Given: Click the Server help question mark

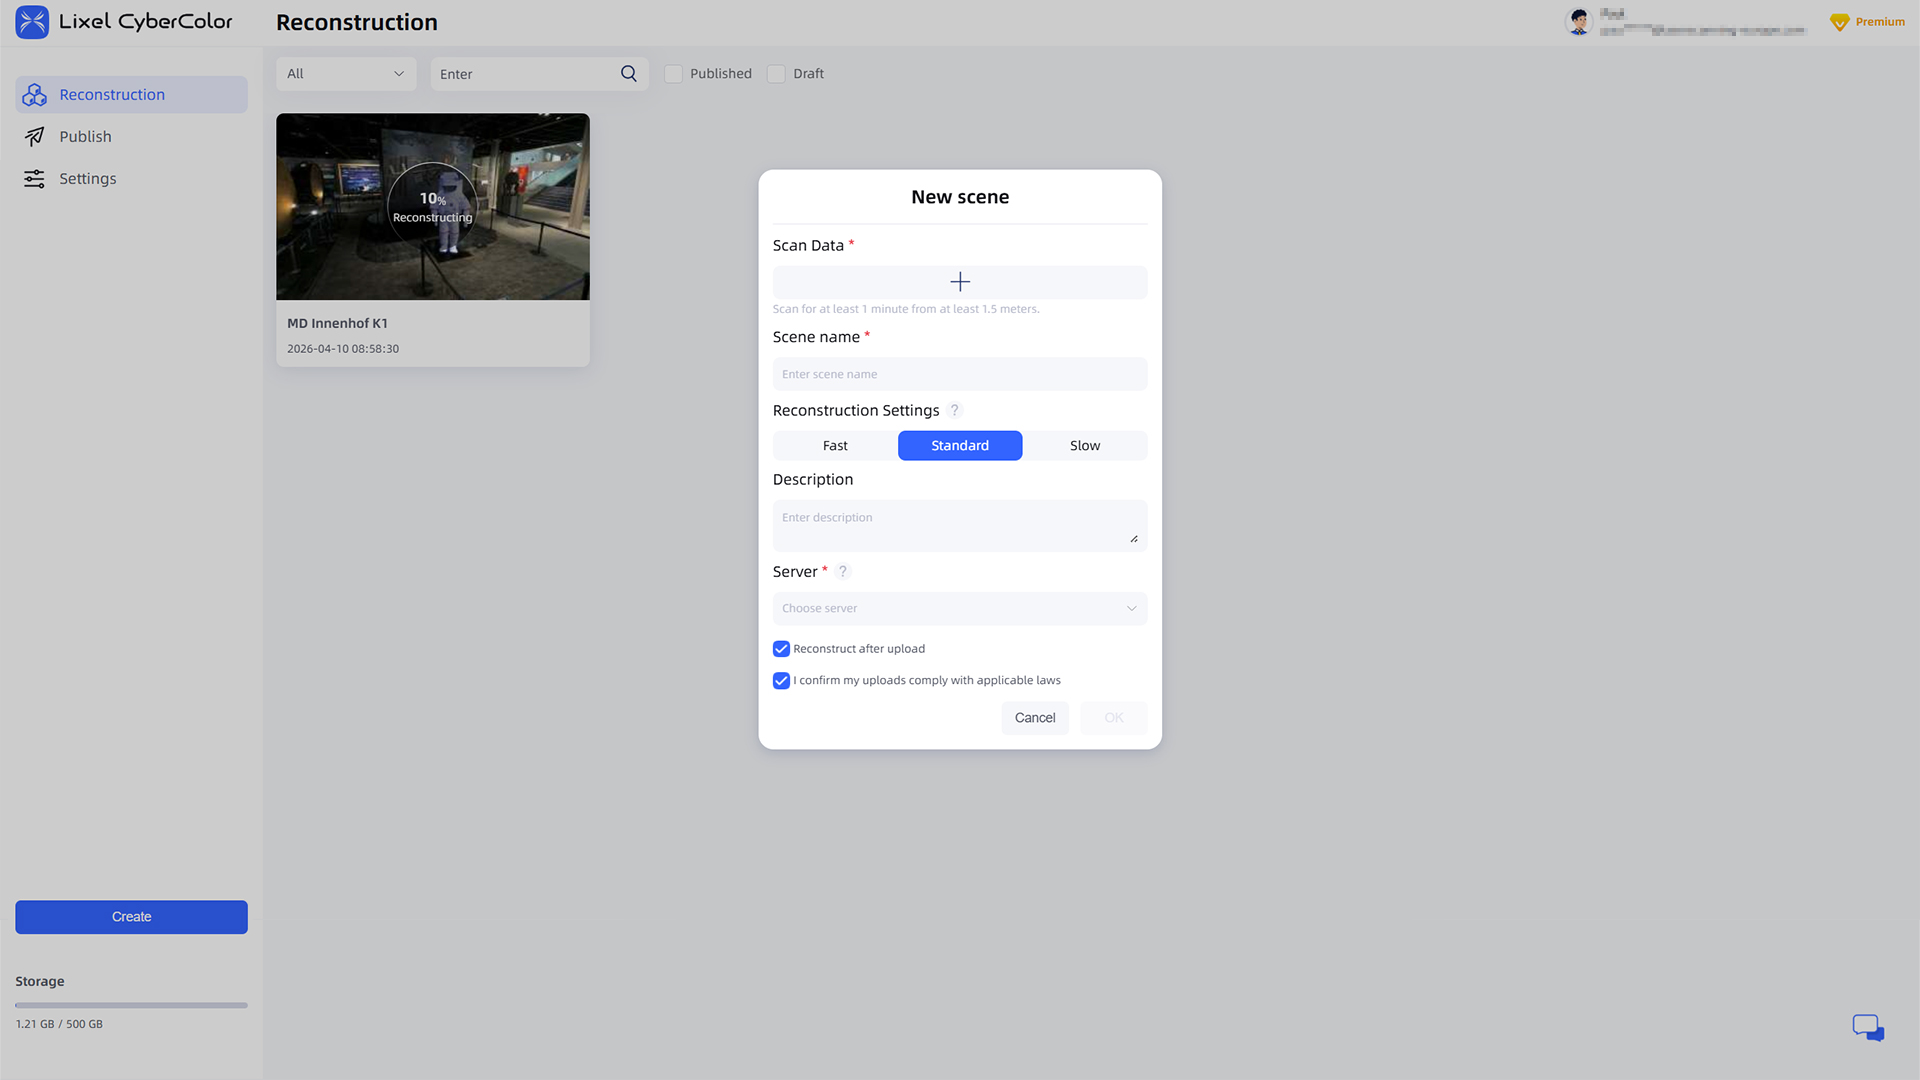Looking at the screenshot, I should [843, 572].
